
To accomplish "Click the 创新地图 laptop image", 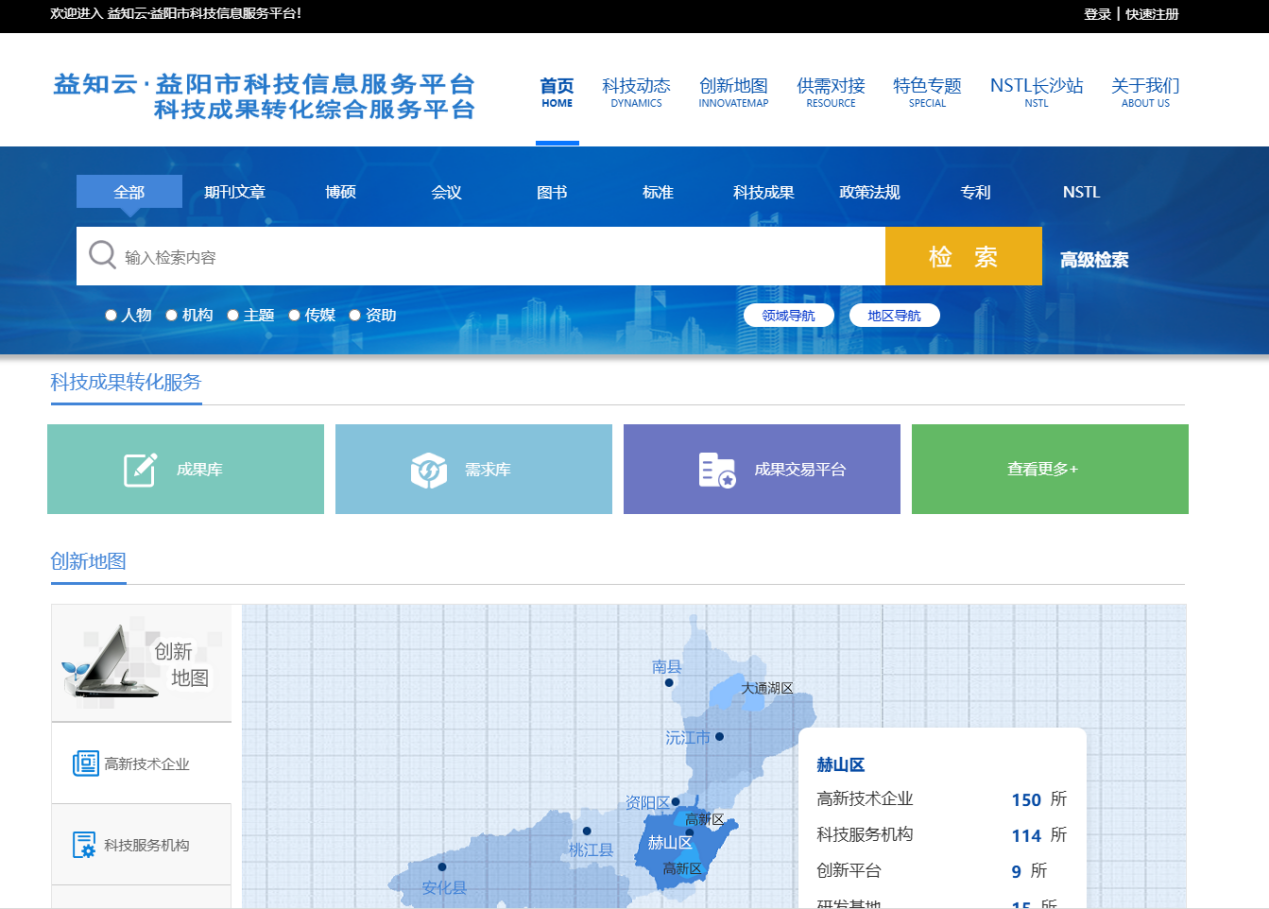I will pyautogui.click(x=112, y=662).
